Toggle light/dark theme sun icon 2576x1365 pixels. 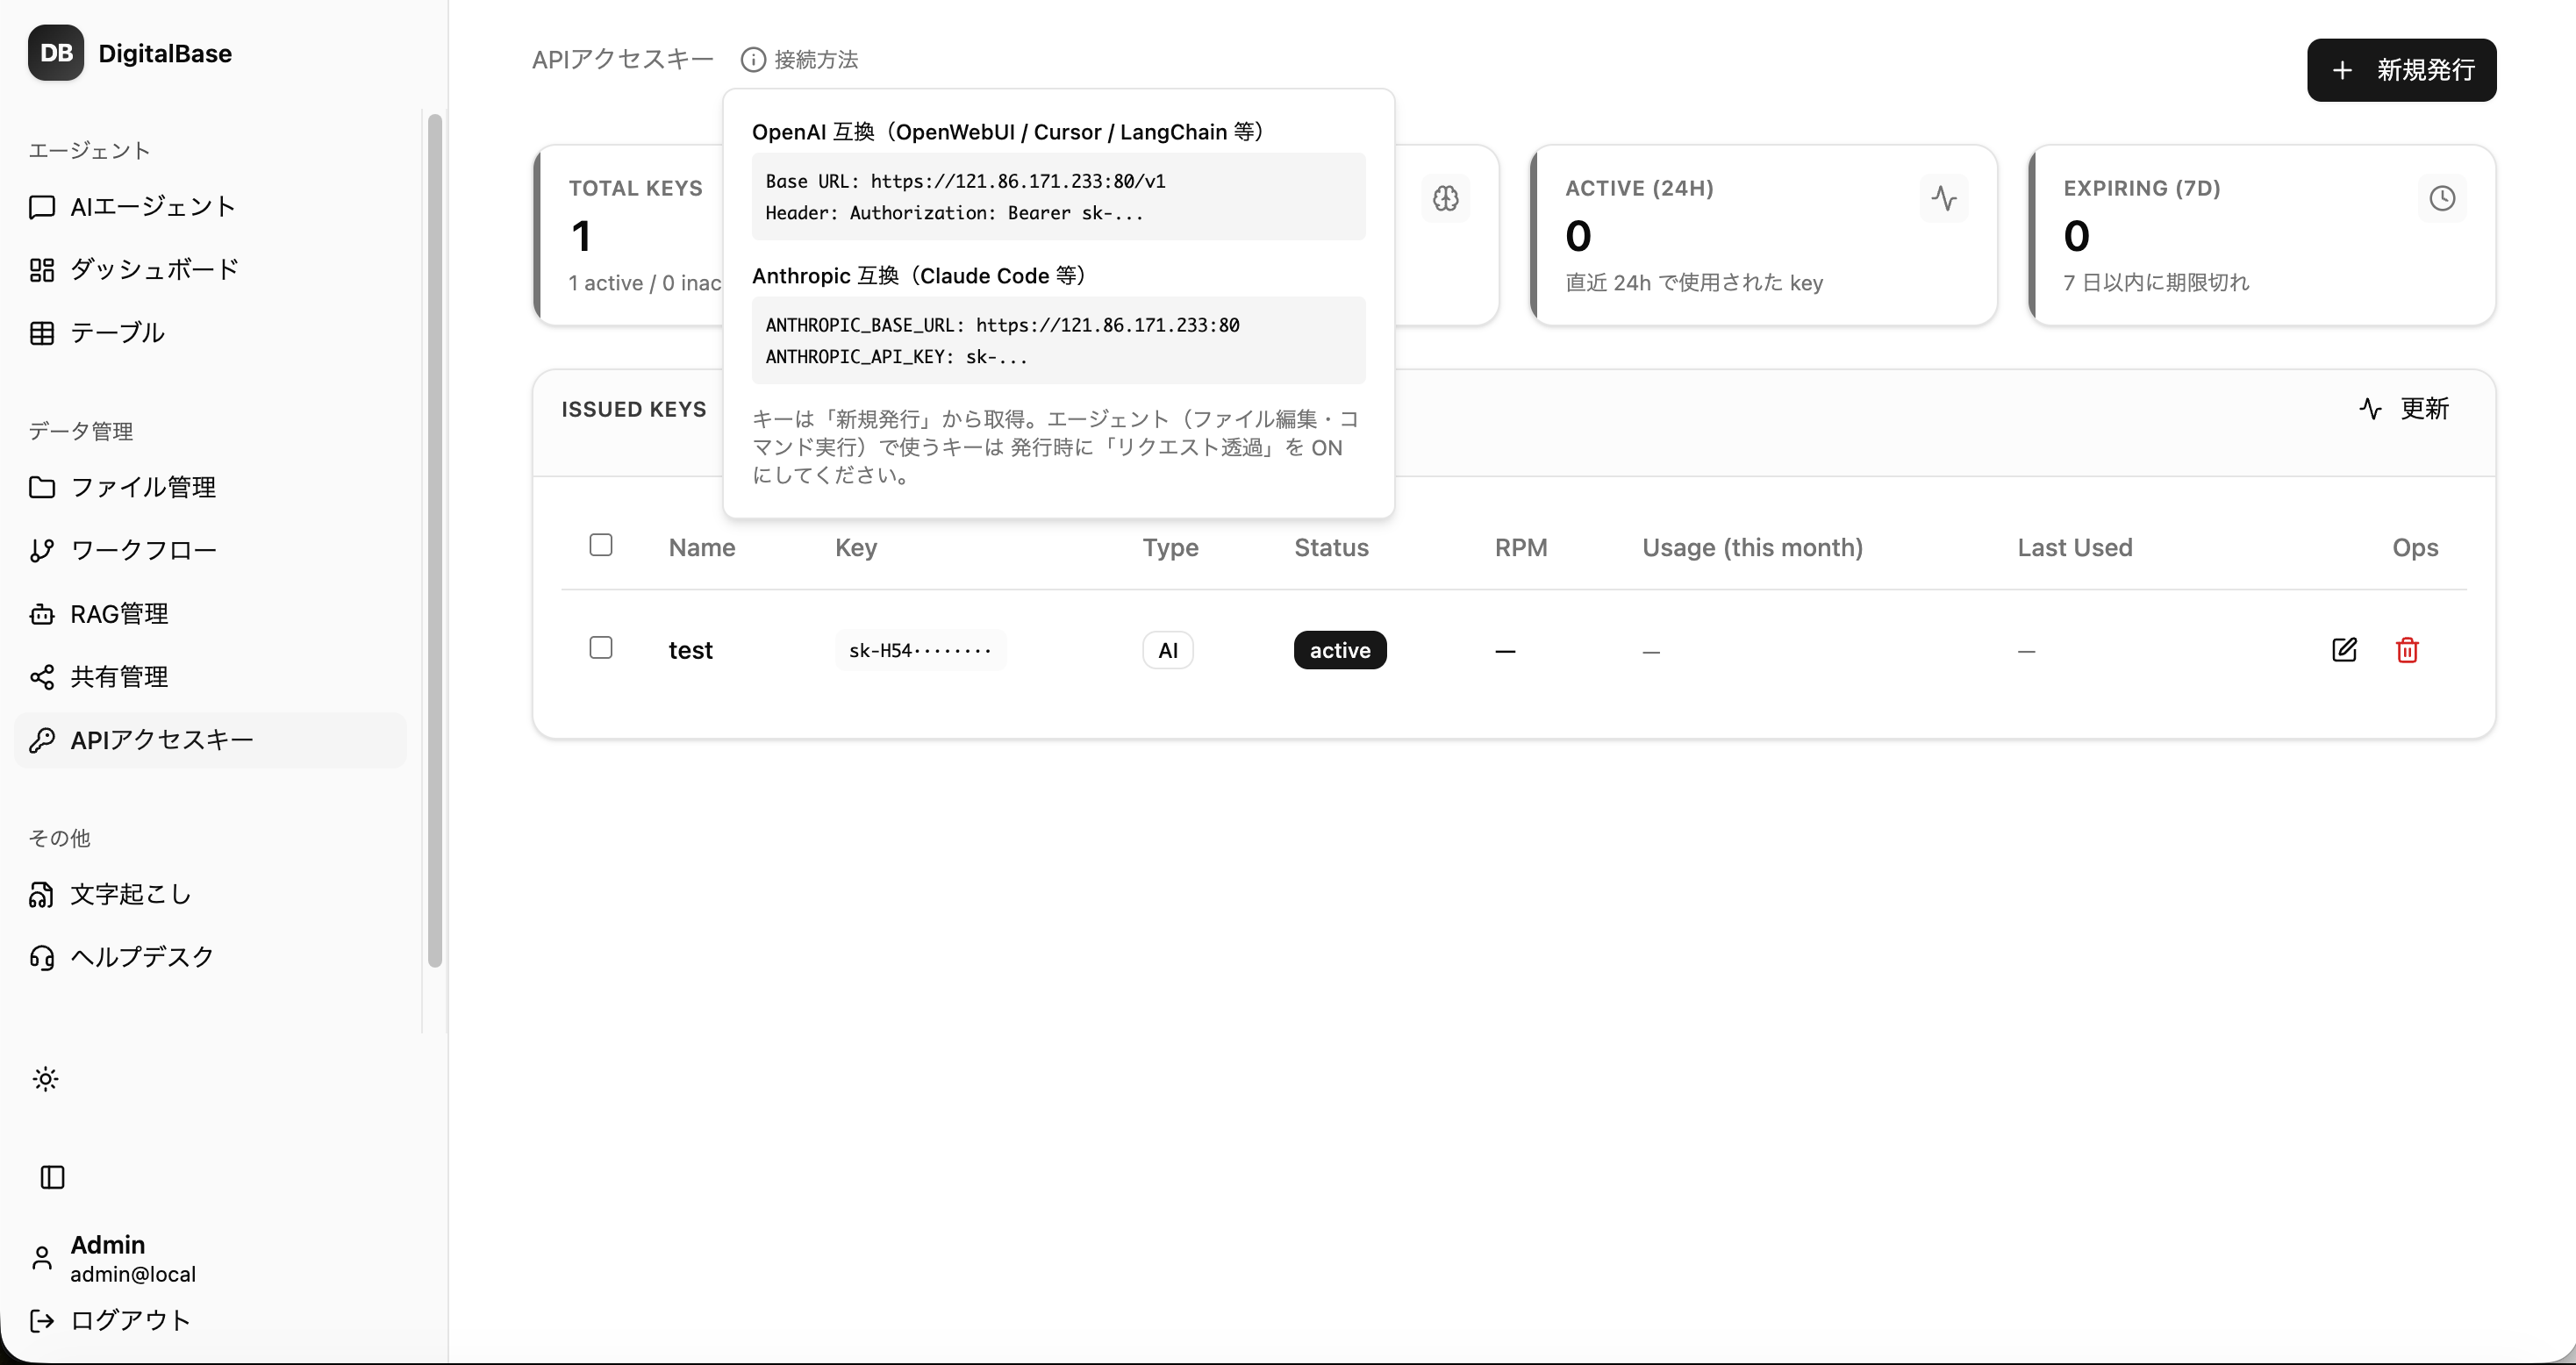[x=46, y=1079]
